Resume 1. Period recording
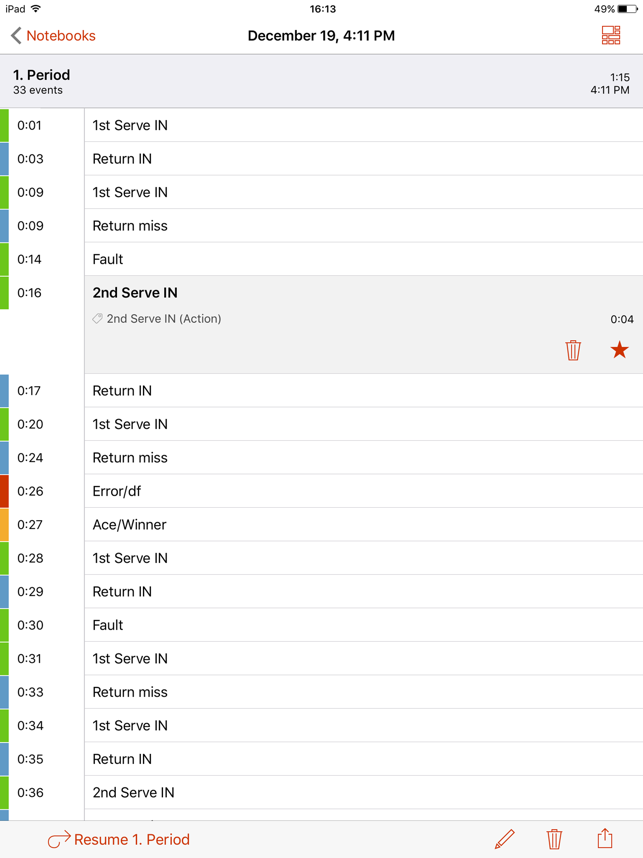Viewport: 643px width, 858px height. click(119, 839)
